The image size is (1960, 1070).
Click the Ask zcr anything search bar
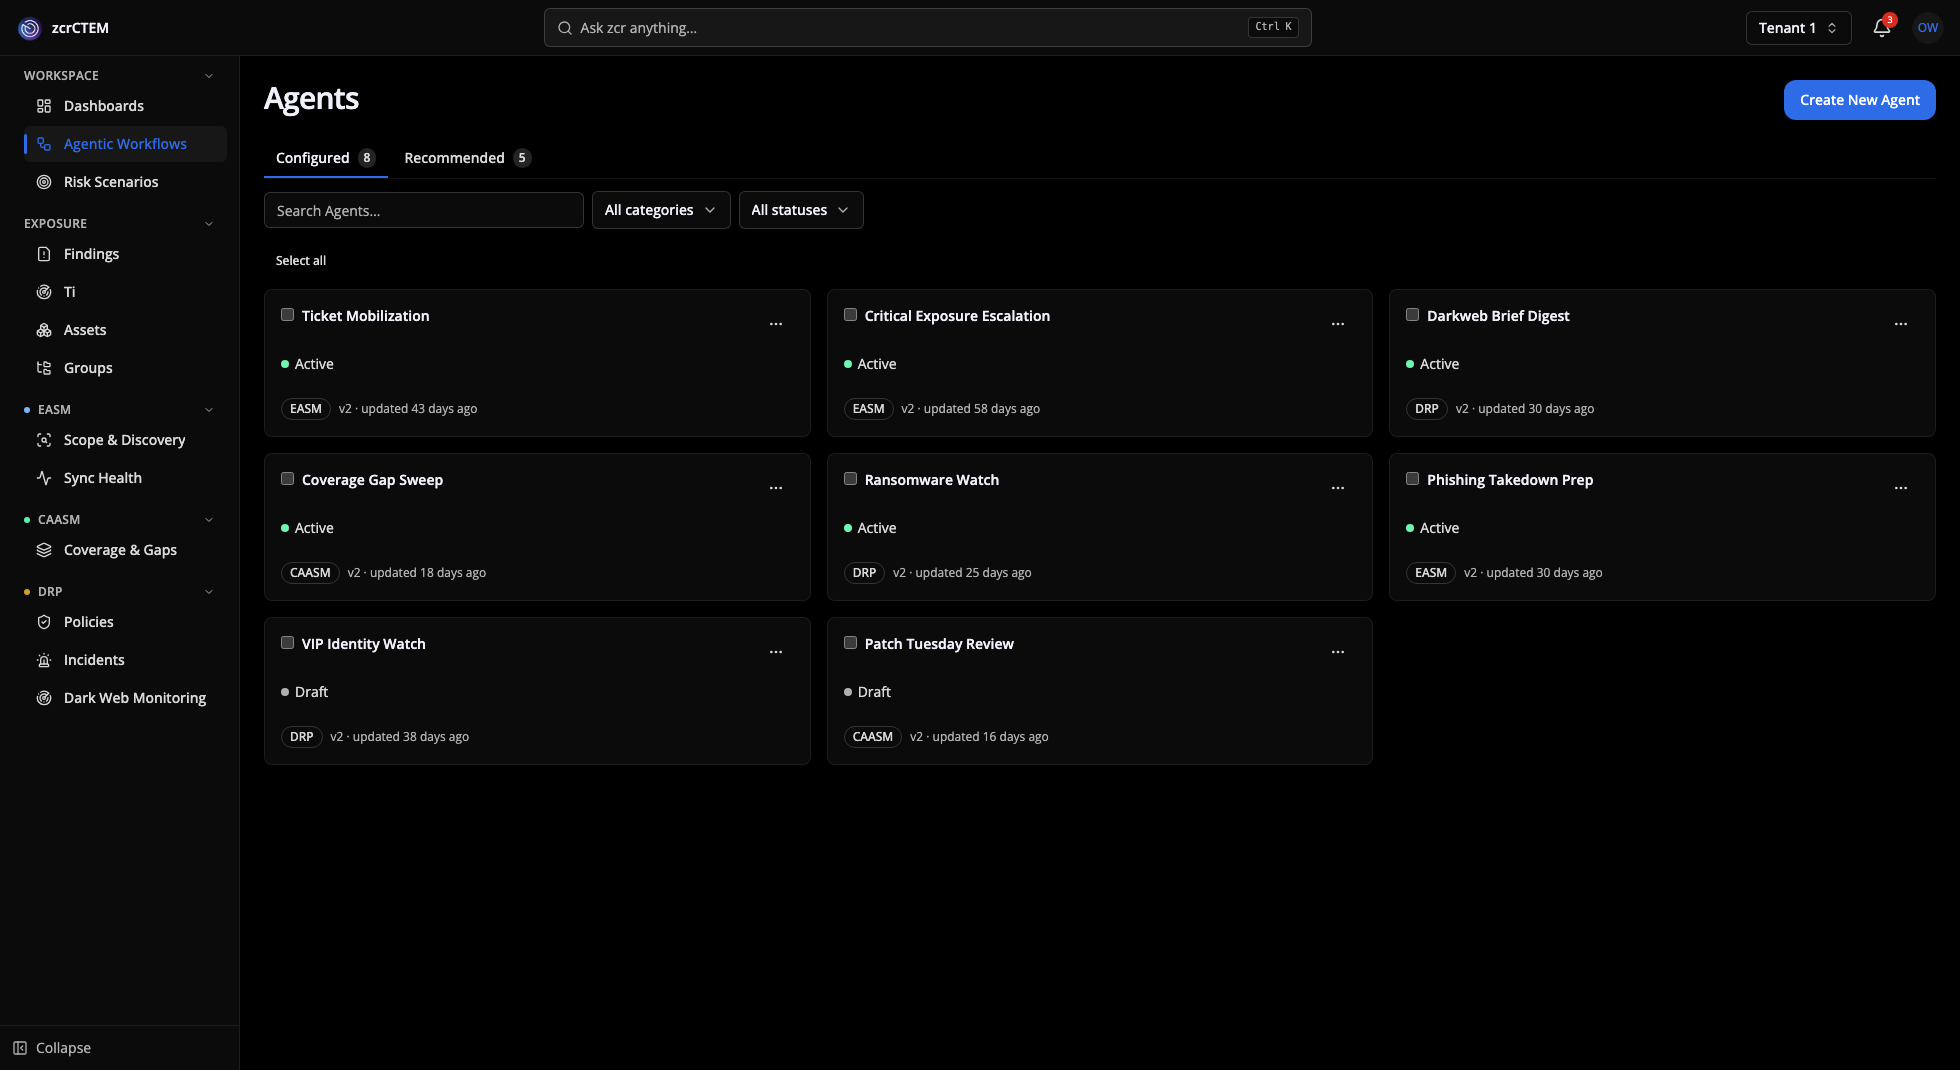[927, 28]
